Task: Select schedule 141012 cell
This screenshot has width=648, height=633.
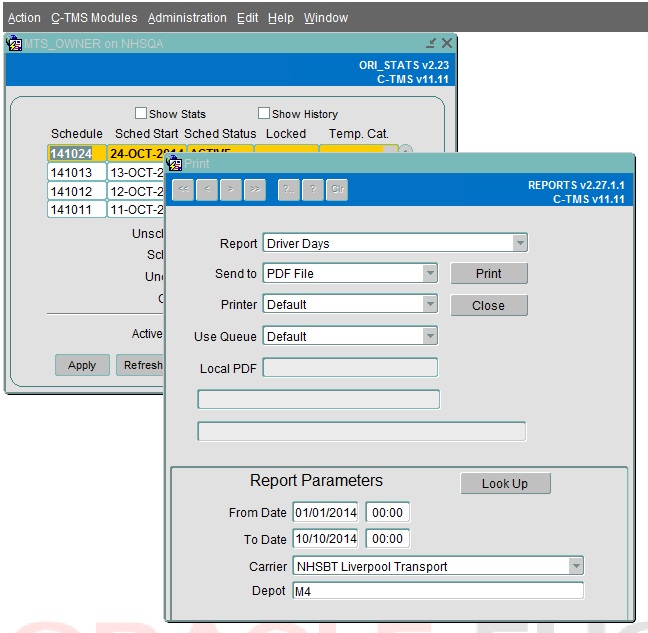Action: click(x=76, y=191)
